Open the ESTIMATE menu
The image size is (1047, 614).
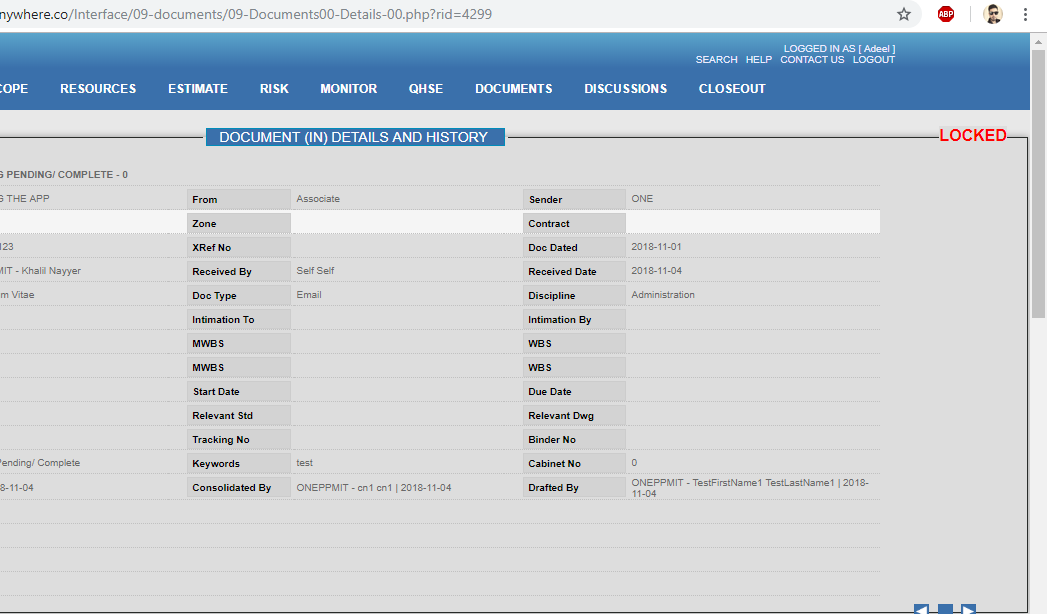[x=198, y=89]
